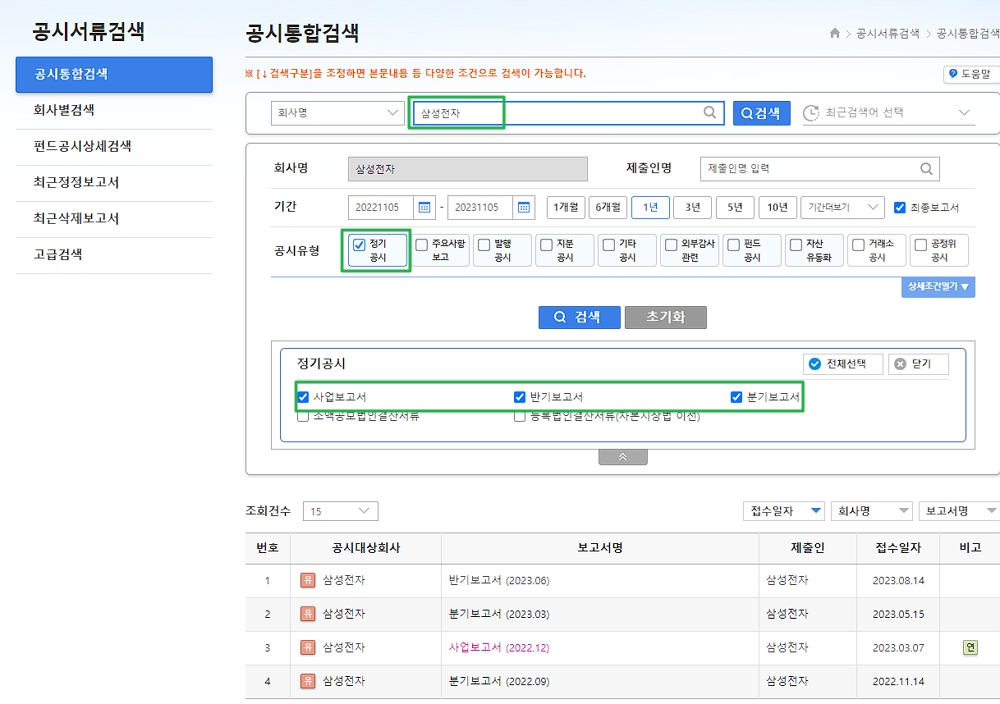Toggle the 발행공시 checkbox
Screen dimensions: 1000x704
(484, 244)
